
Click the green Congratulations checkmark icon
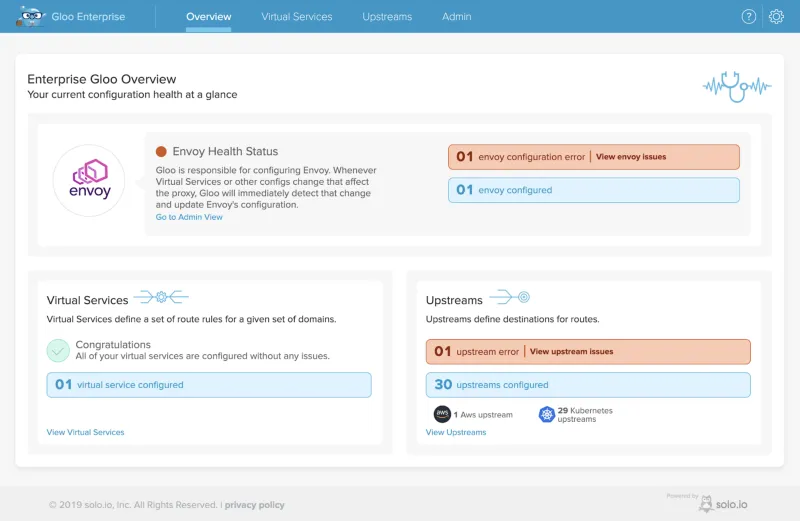[58, 351]
